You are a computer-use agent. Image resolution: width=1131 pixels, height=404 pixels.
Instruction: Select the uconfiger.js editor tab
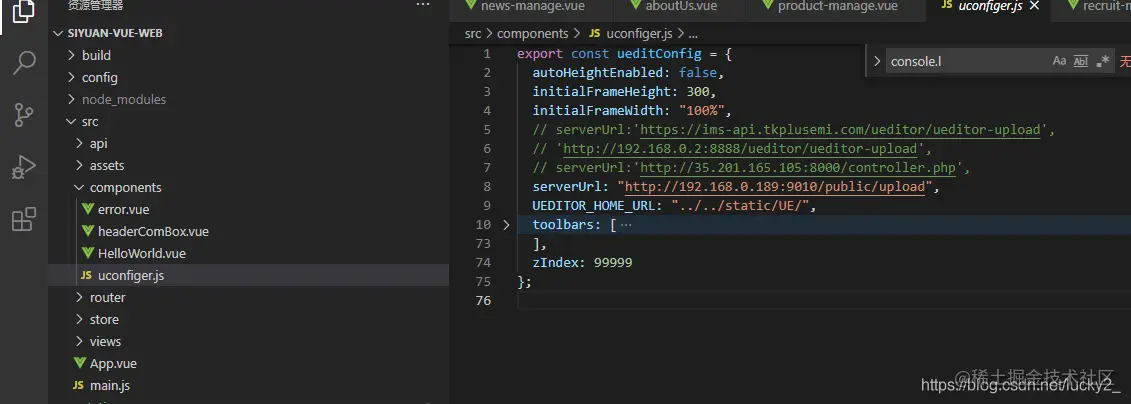(989, 6)
